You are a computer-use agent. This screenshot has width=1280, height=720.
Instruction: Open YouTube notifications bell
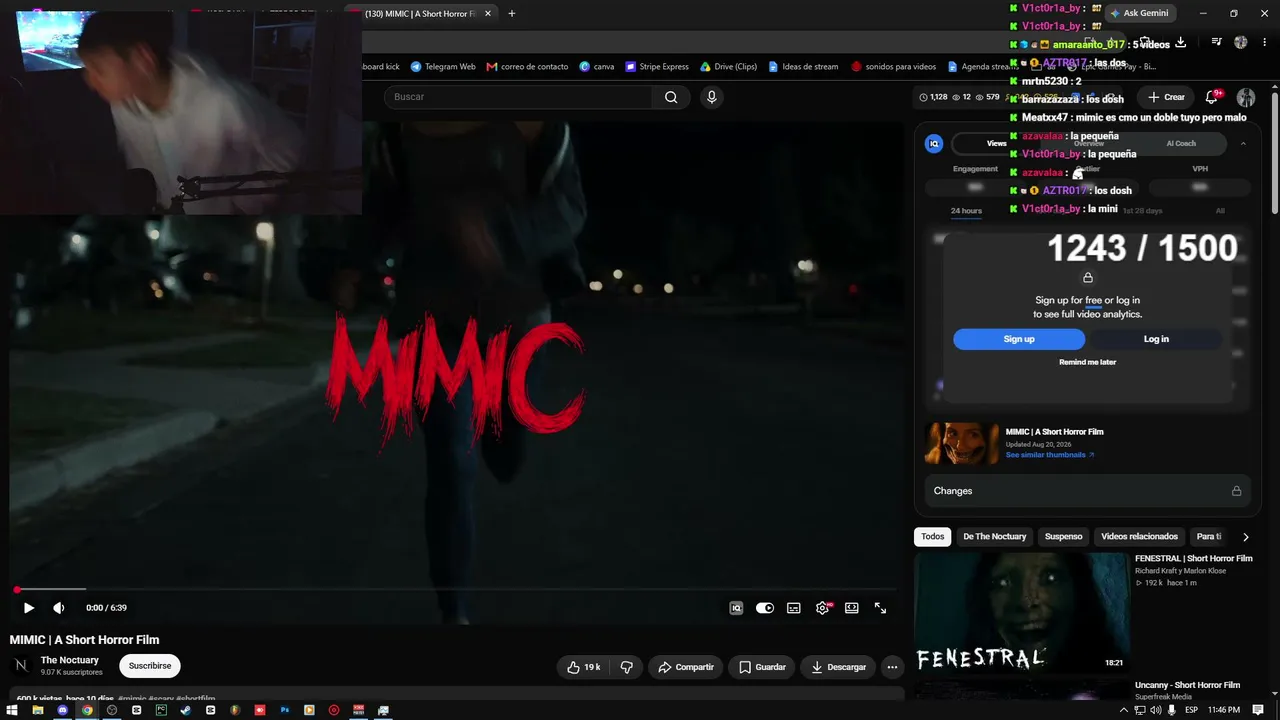1212,97
